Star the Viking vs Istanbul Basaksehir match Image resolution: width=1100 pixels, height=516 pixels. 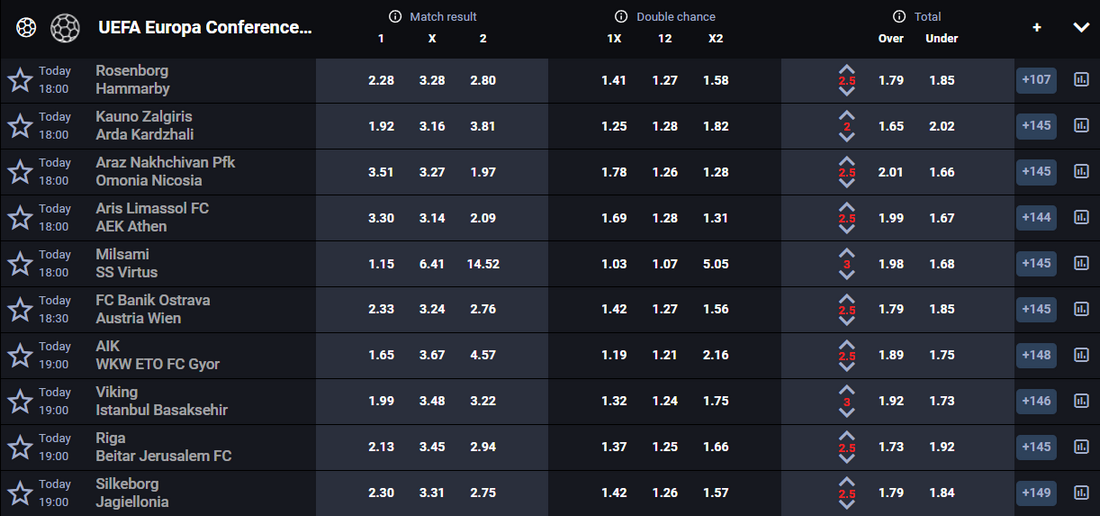tap(20, 401)
